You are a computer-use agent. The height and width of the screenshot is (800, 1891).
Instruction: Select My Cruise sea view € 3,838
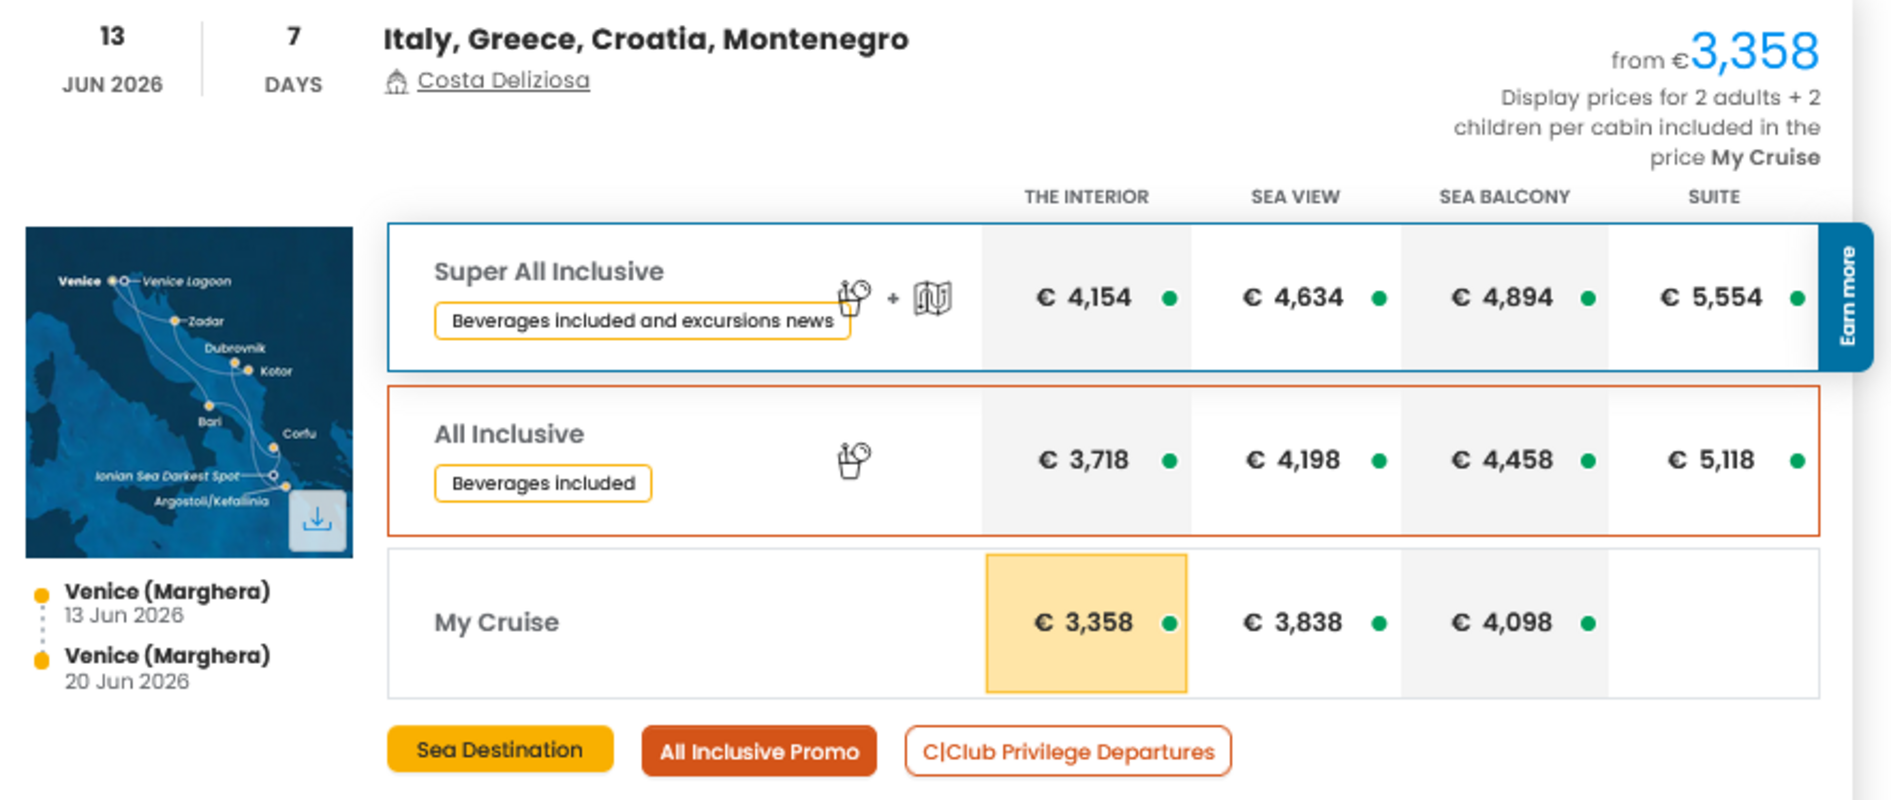coord(1295,623)
